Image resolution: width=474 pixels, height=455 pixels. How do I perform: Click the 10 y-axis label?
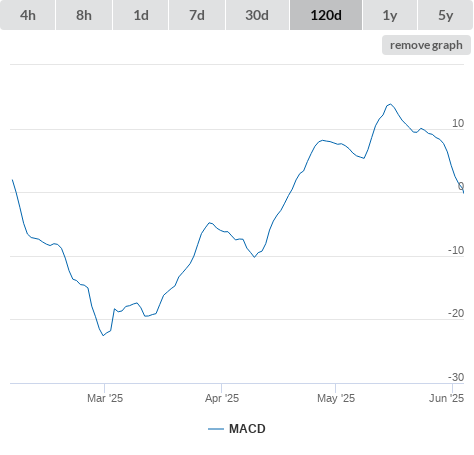[x=458, y=123]
